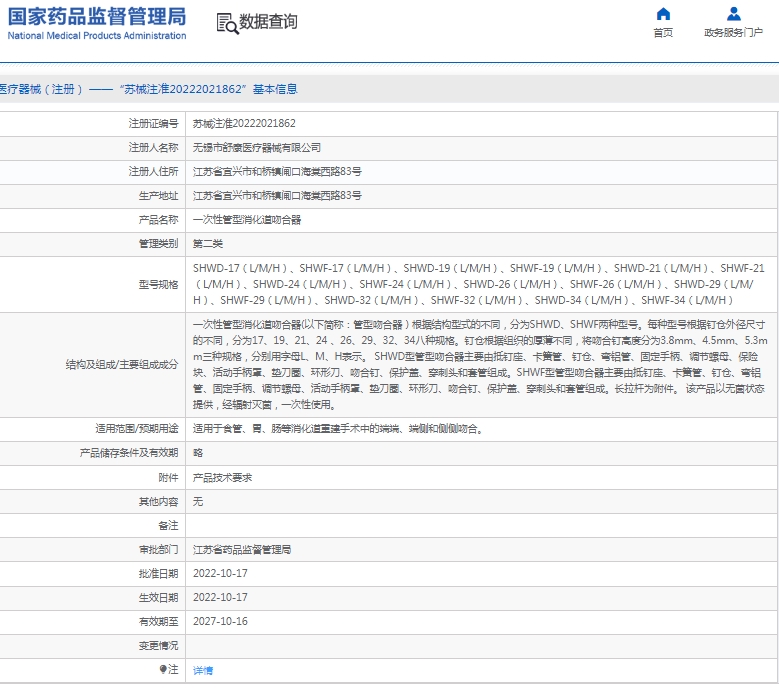The height and width of the screenshot is (689, 779).
Task: Click 其他内容 value 无
Action: click(x=198, y=502)
